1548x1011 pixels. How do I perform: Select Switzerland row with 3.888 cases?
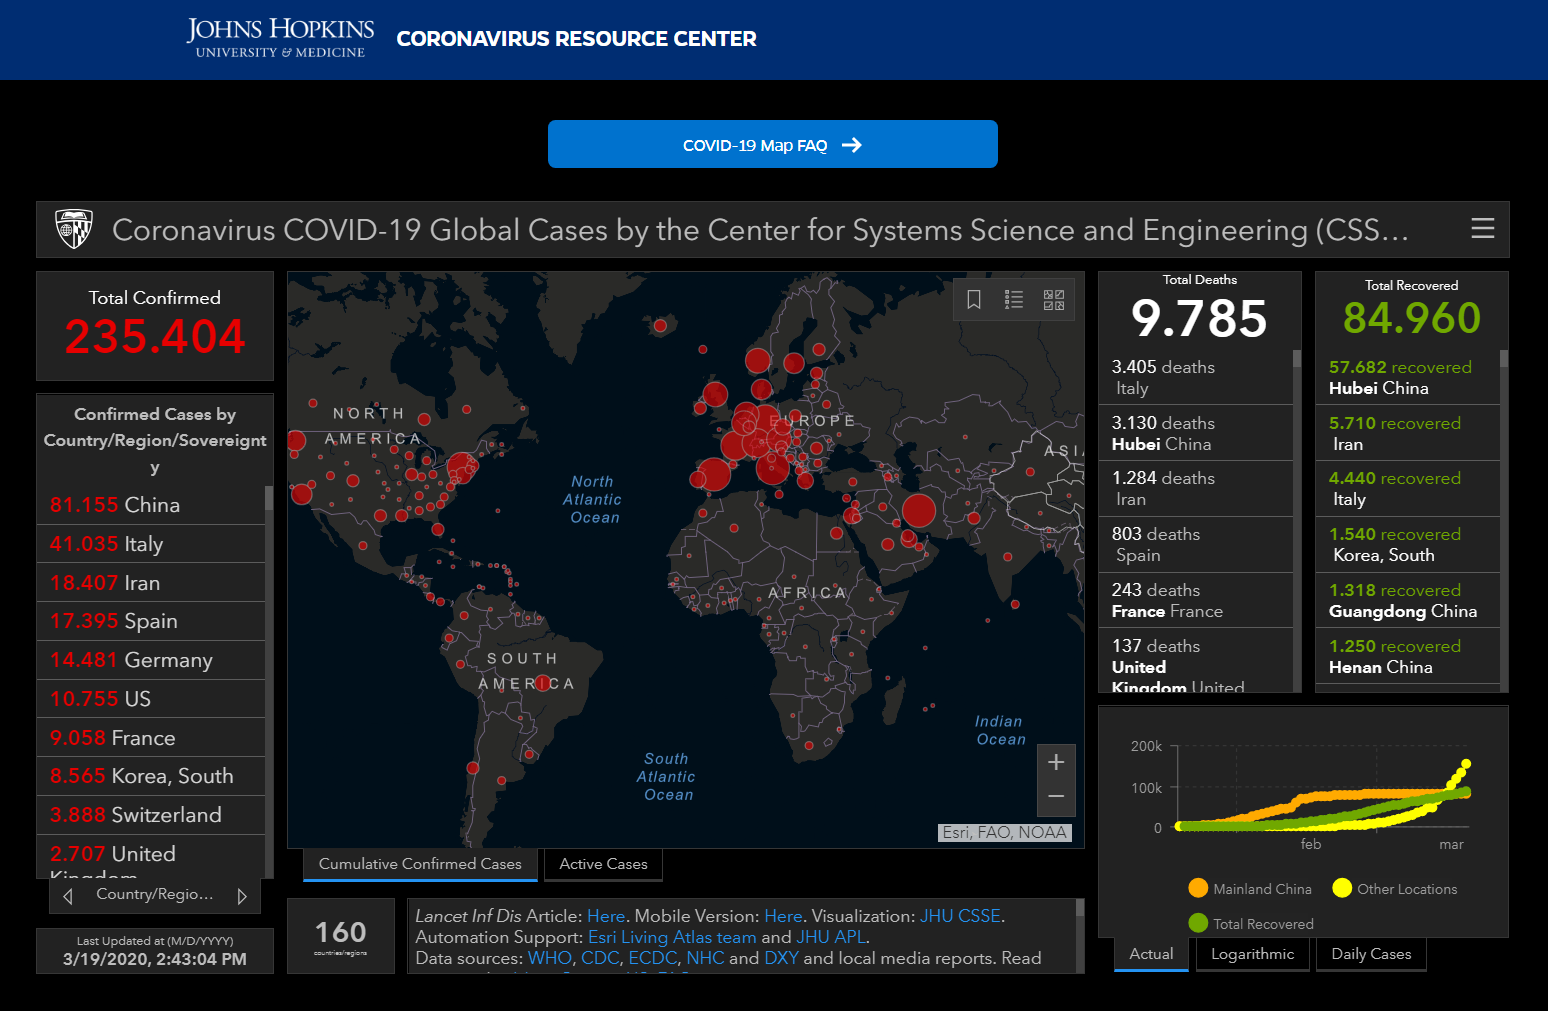coord(151,815)
